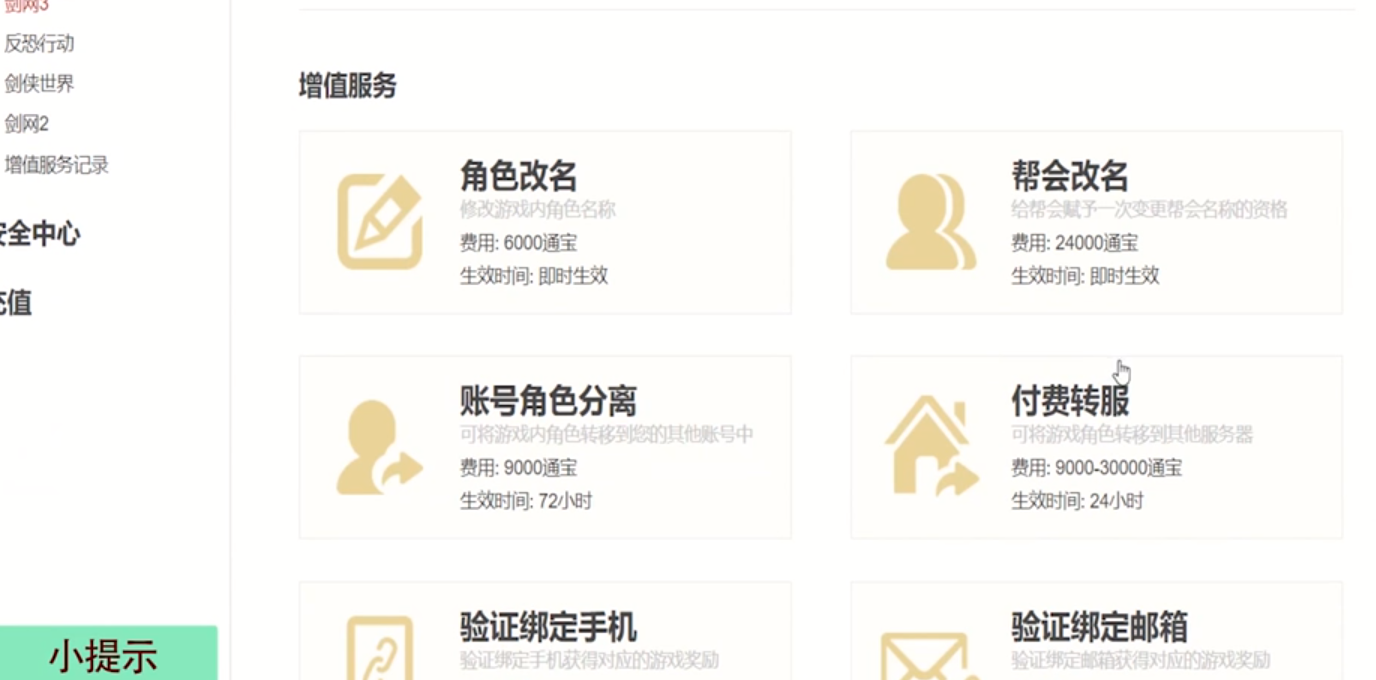This screenshot has height=680, width=1376.
Task: Click the 修改游戏内角色名称 description text
Action: (537, 210)
